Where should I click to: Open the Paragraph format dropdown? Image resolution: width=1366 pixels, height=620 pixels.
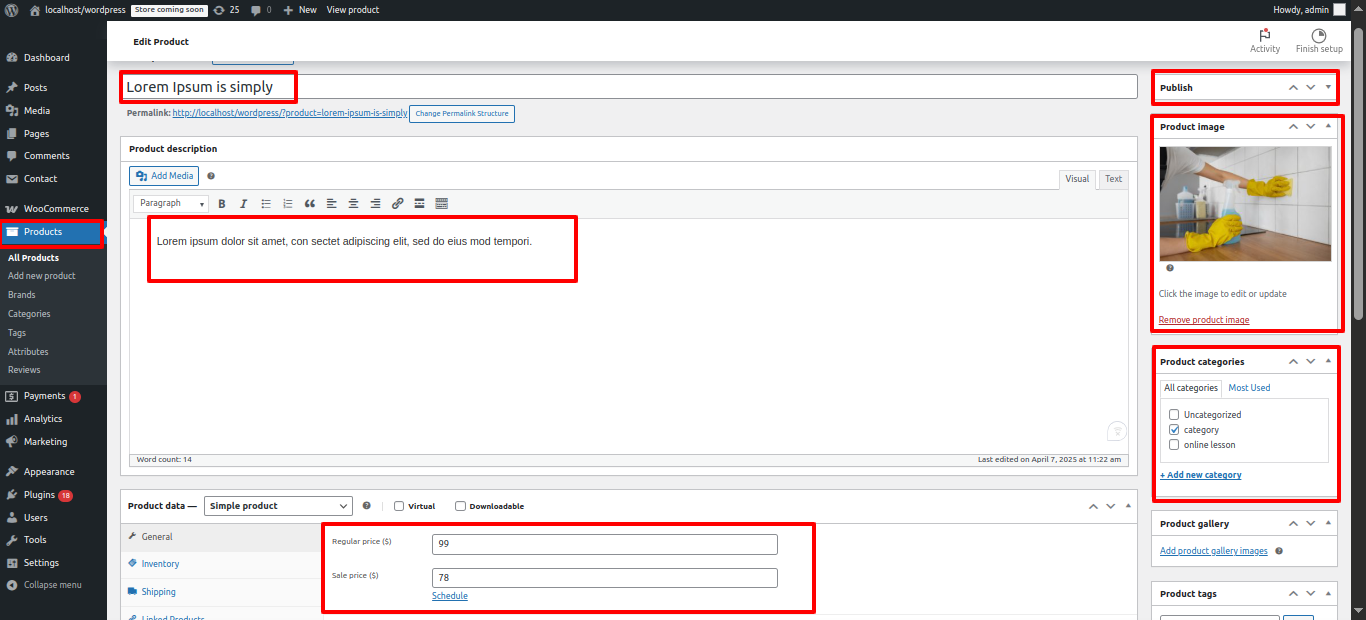(x=171, y=204)
